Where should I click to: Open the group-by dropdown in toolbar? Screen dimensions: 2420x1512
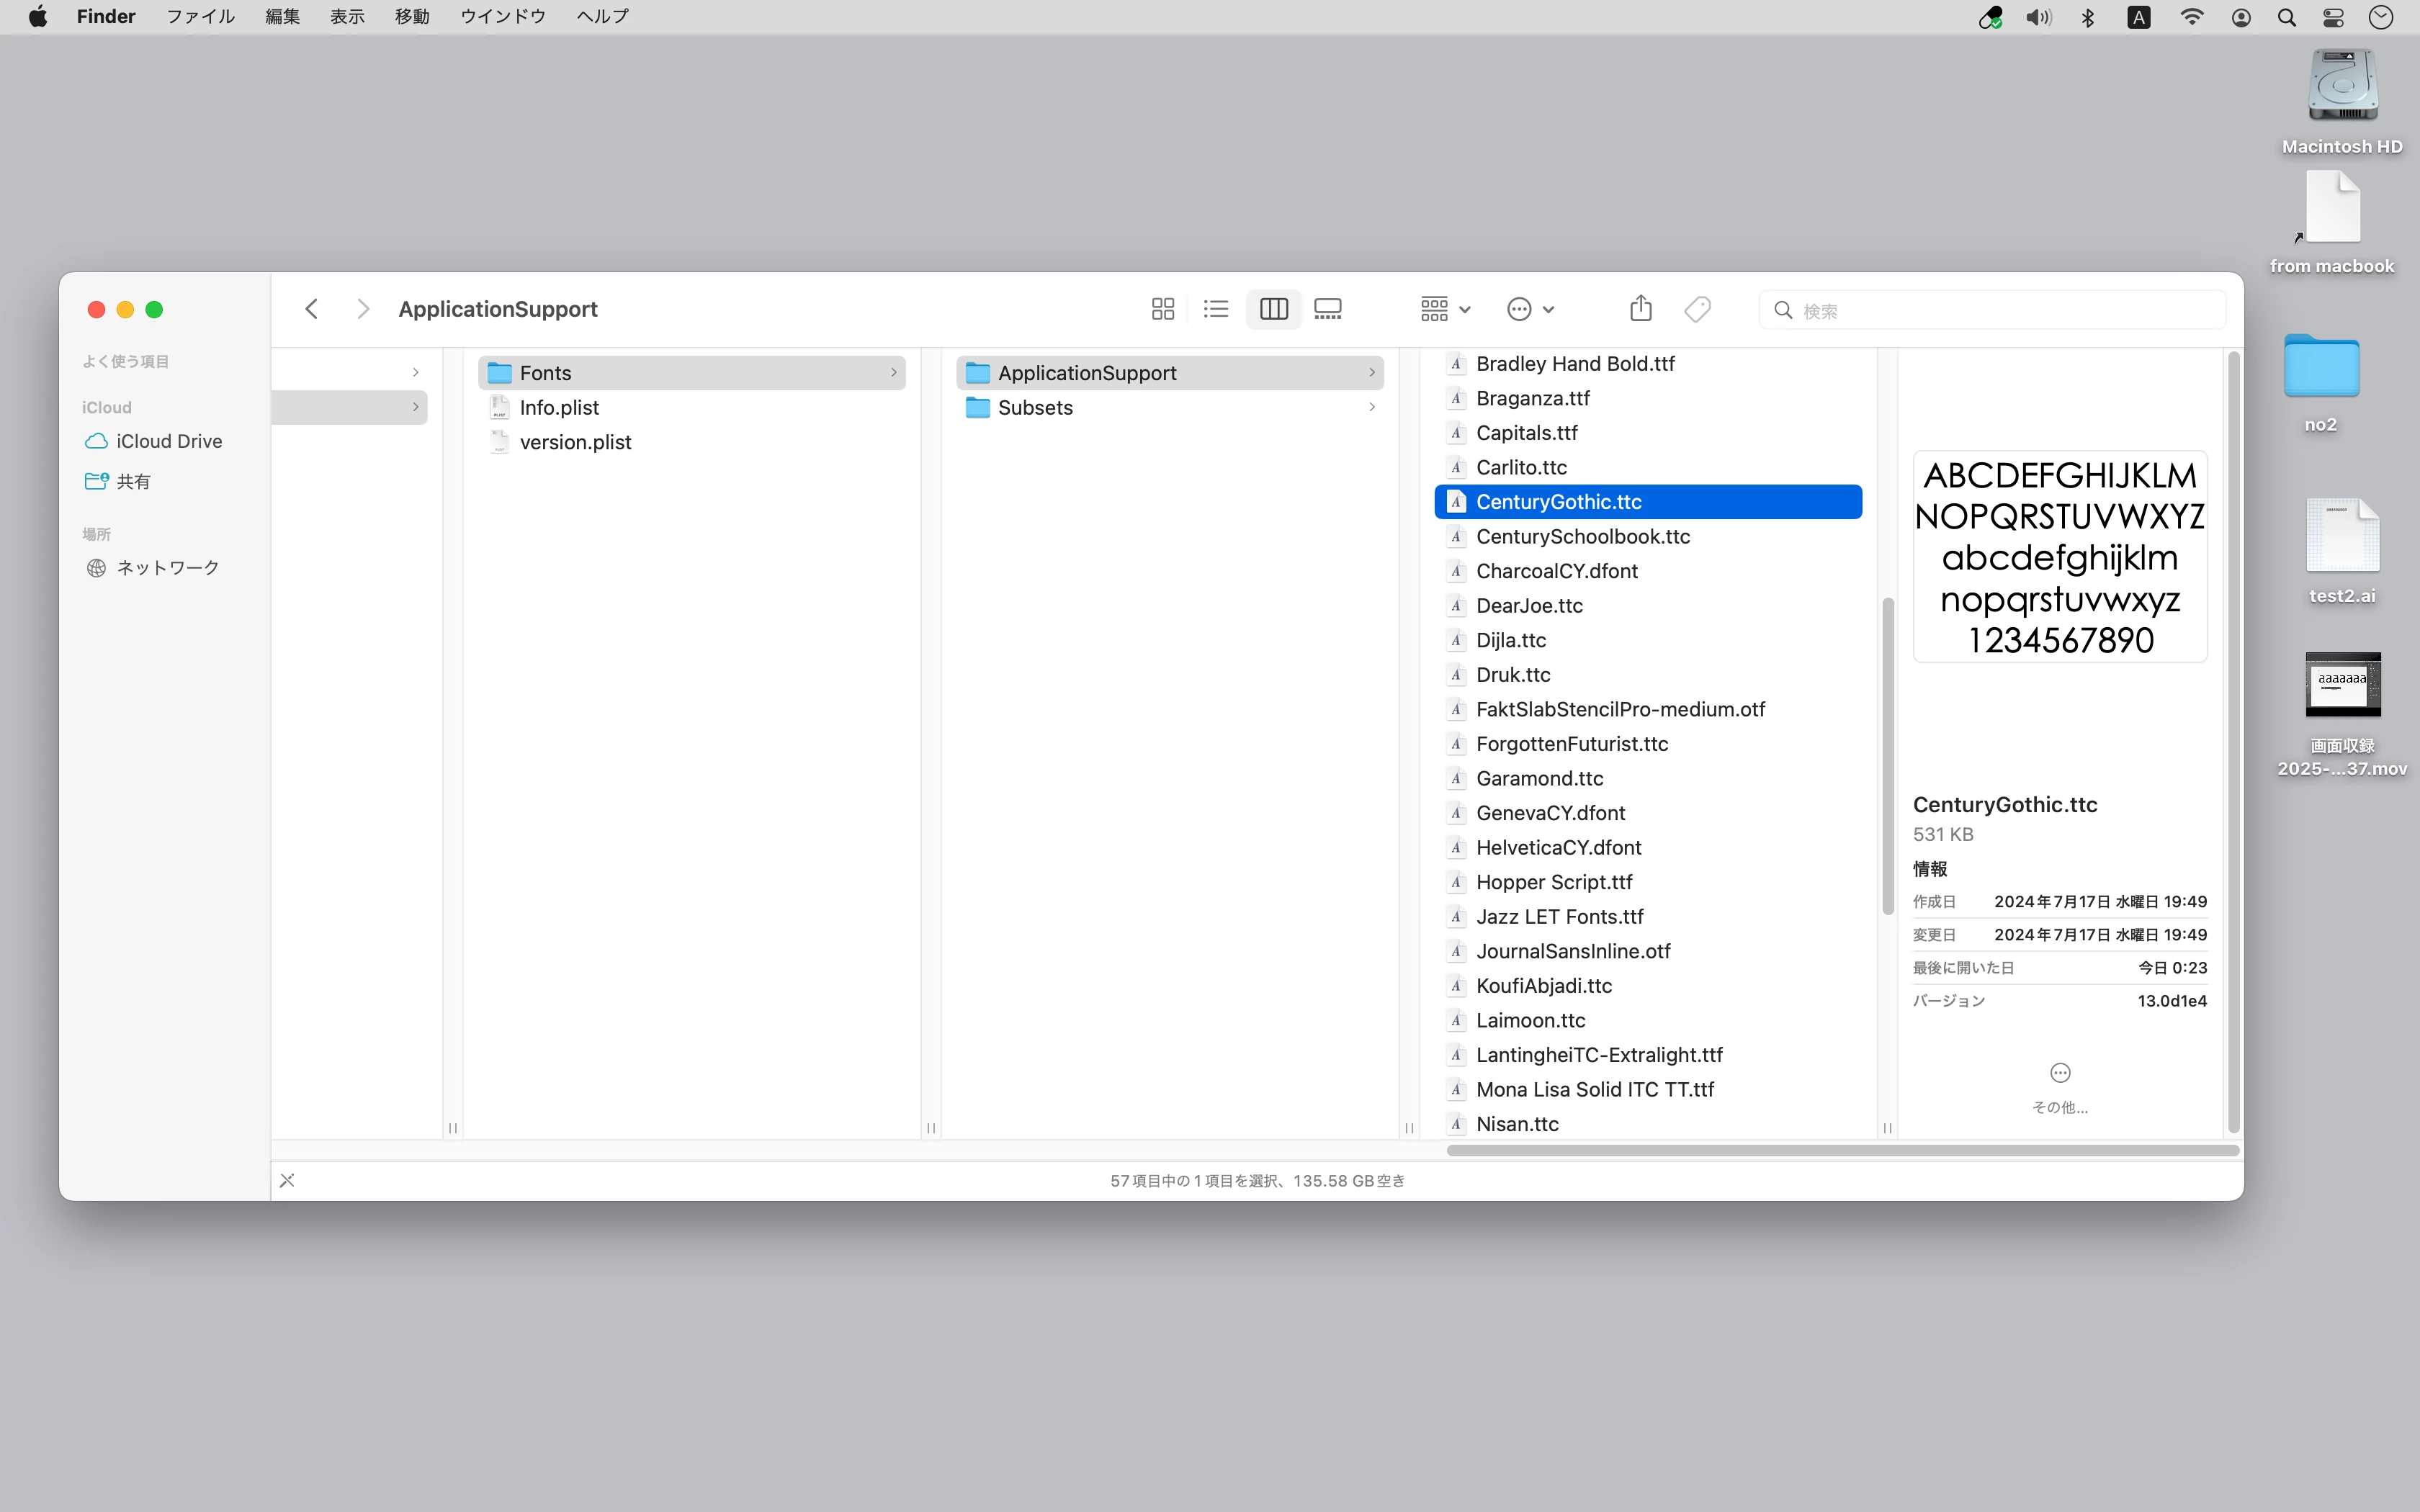(1444, 309)
